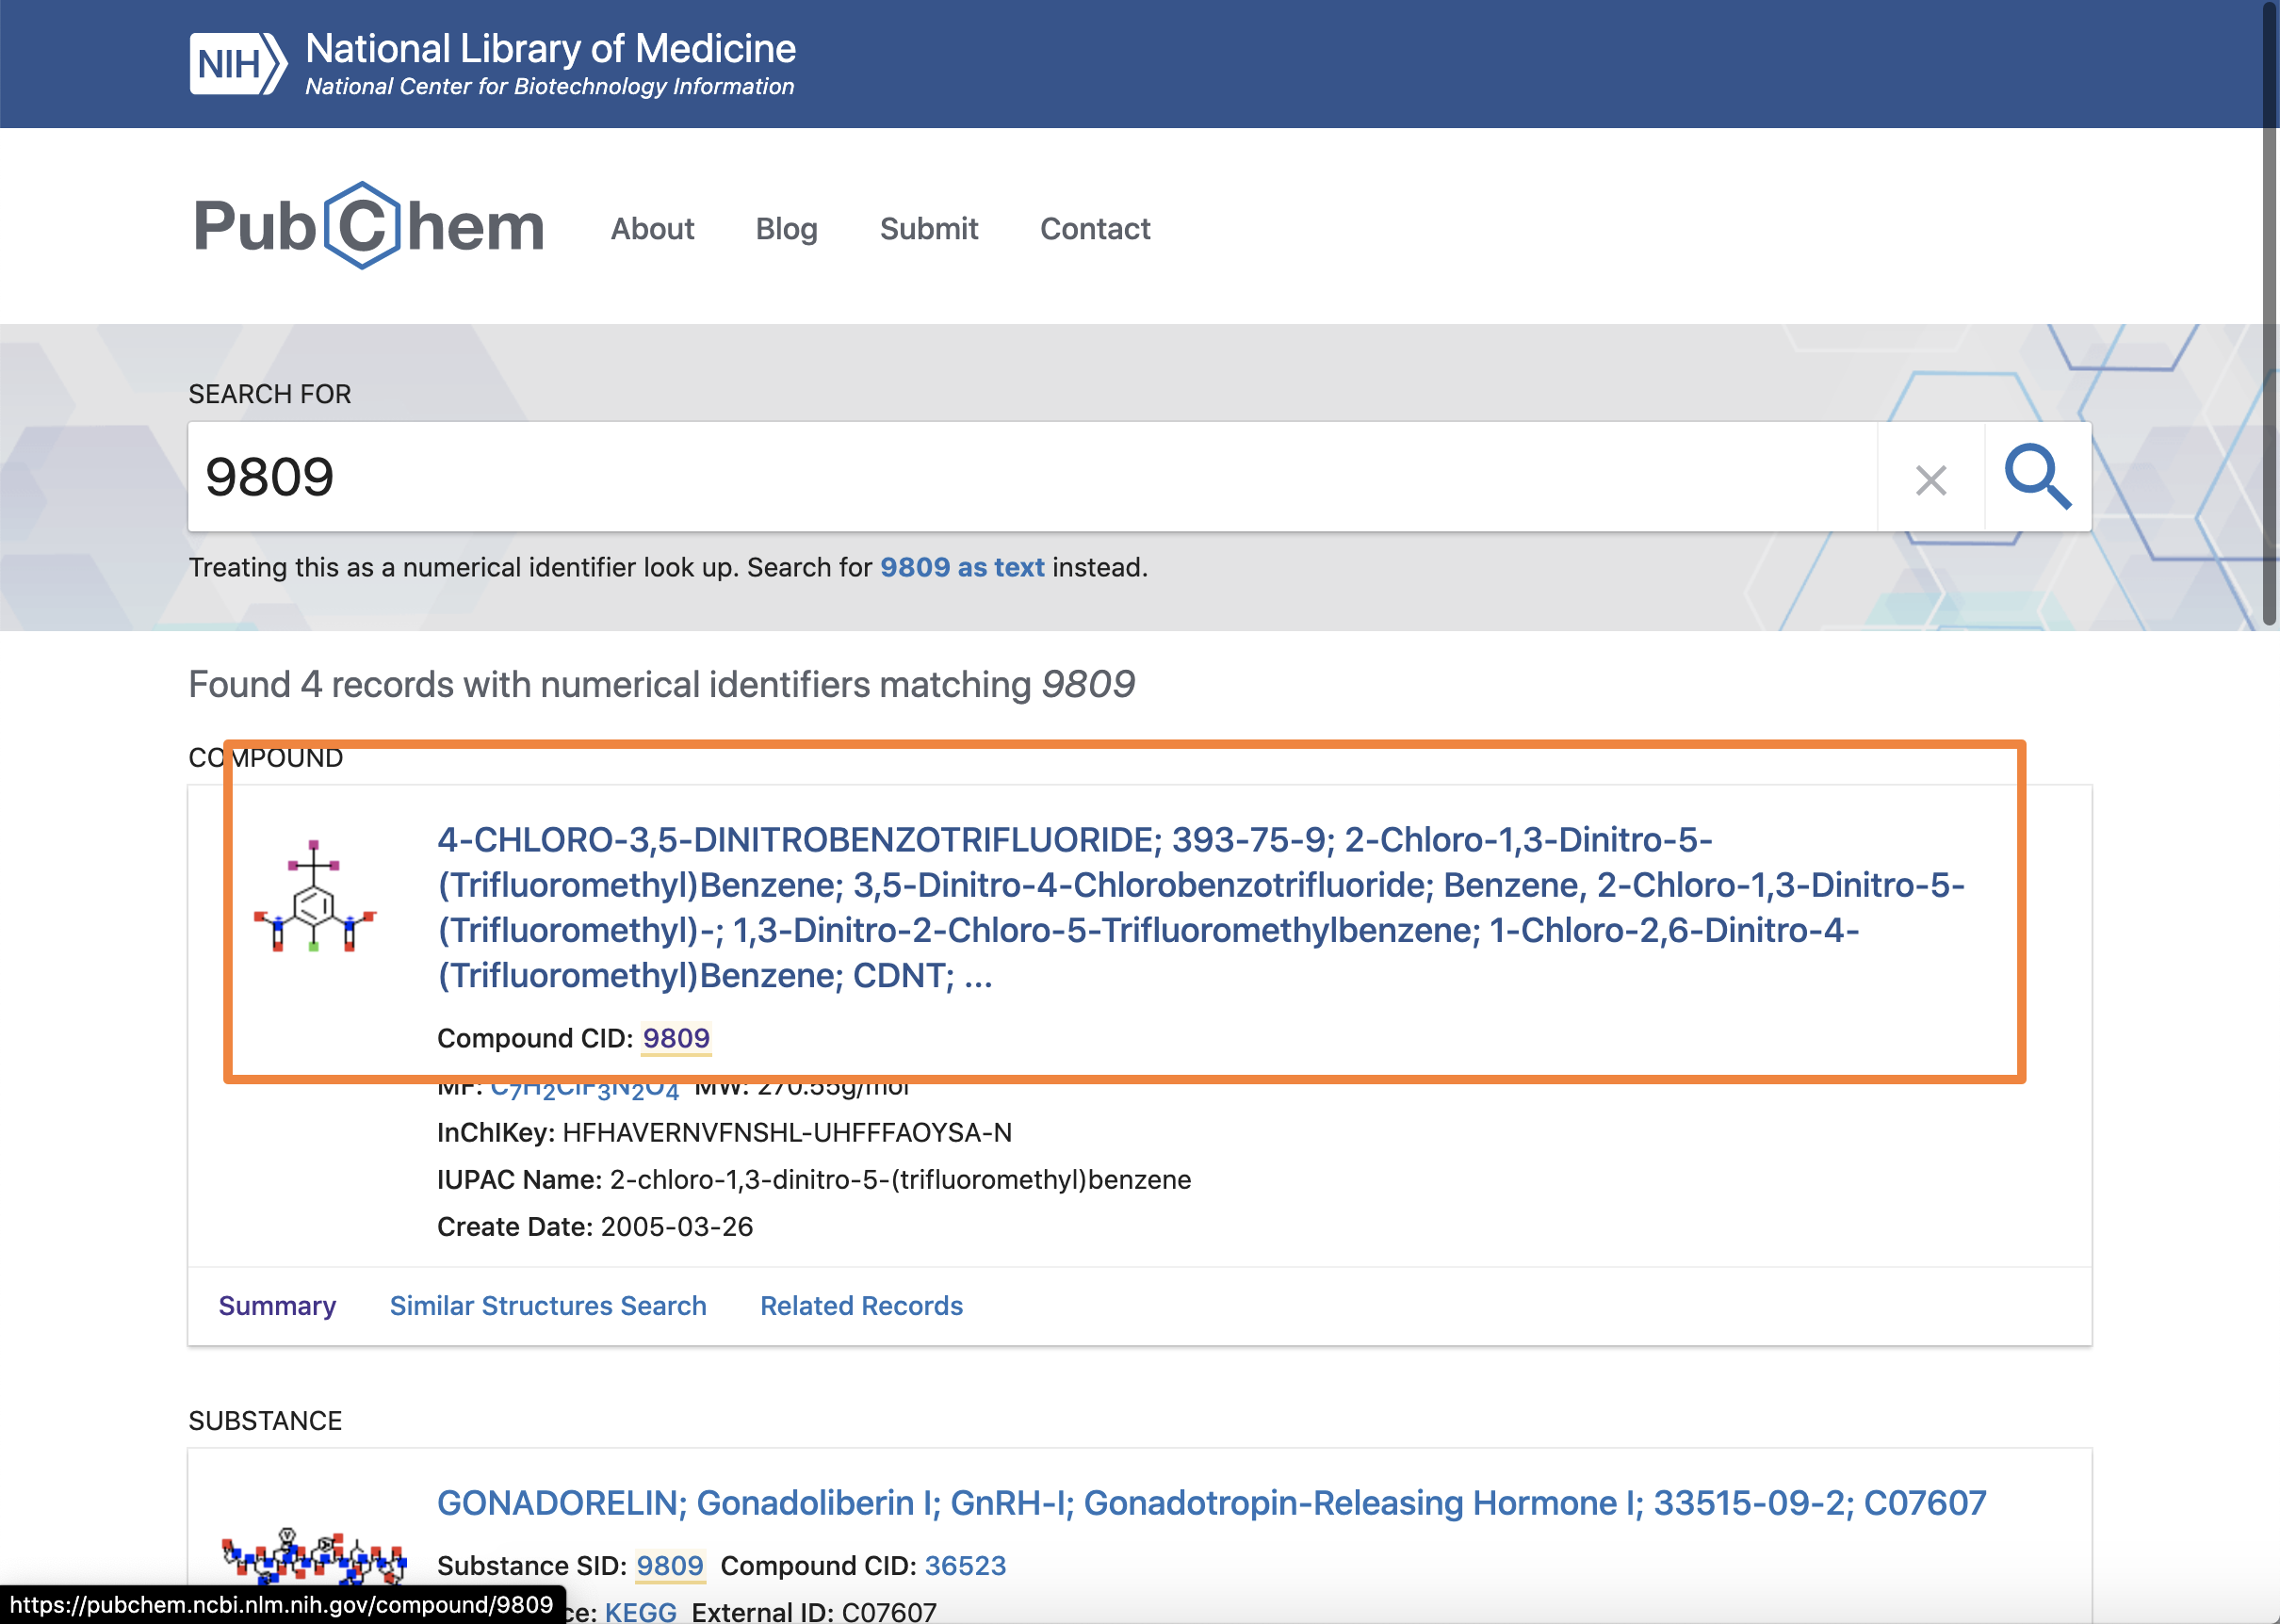Image resolution: width=2280 pixels, height=1624 pixels.
Task: Open the Gonadorelin structure thumbnail
Action: point(314,1555)
